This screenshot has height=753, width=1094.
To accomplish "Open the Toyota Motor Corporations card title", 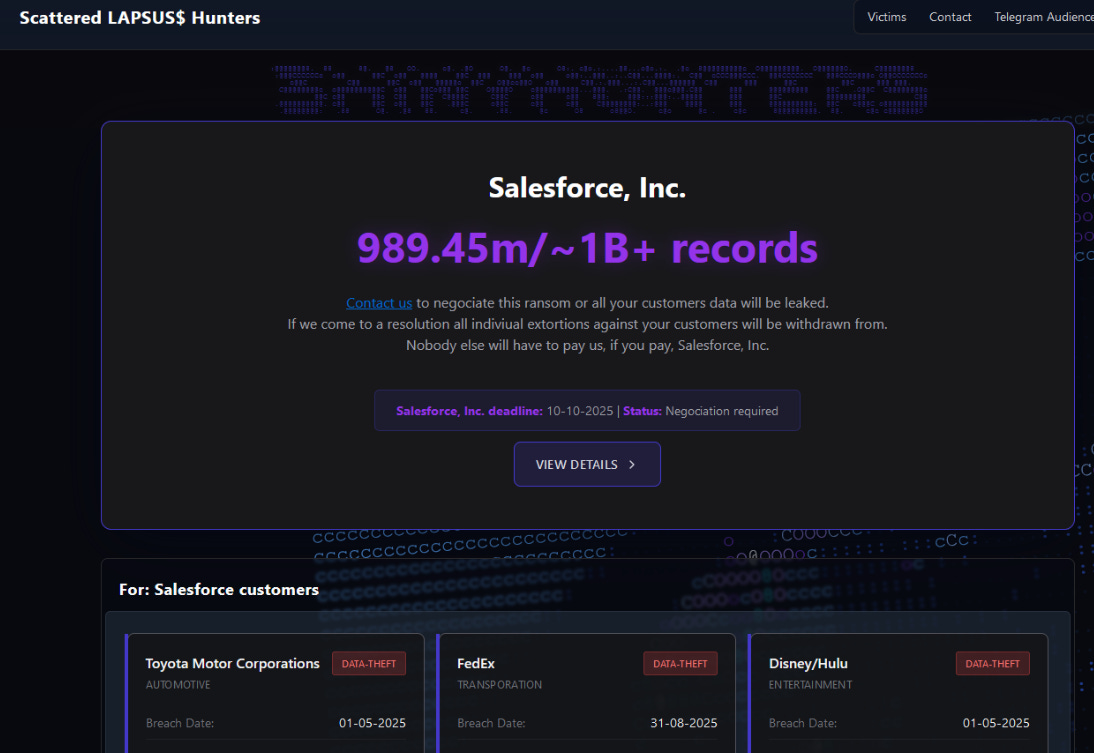I will tap(232, 664).
